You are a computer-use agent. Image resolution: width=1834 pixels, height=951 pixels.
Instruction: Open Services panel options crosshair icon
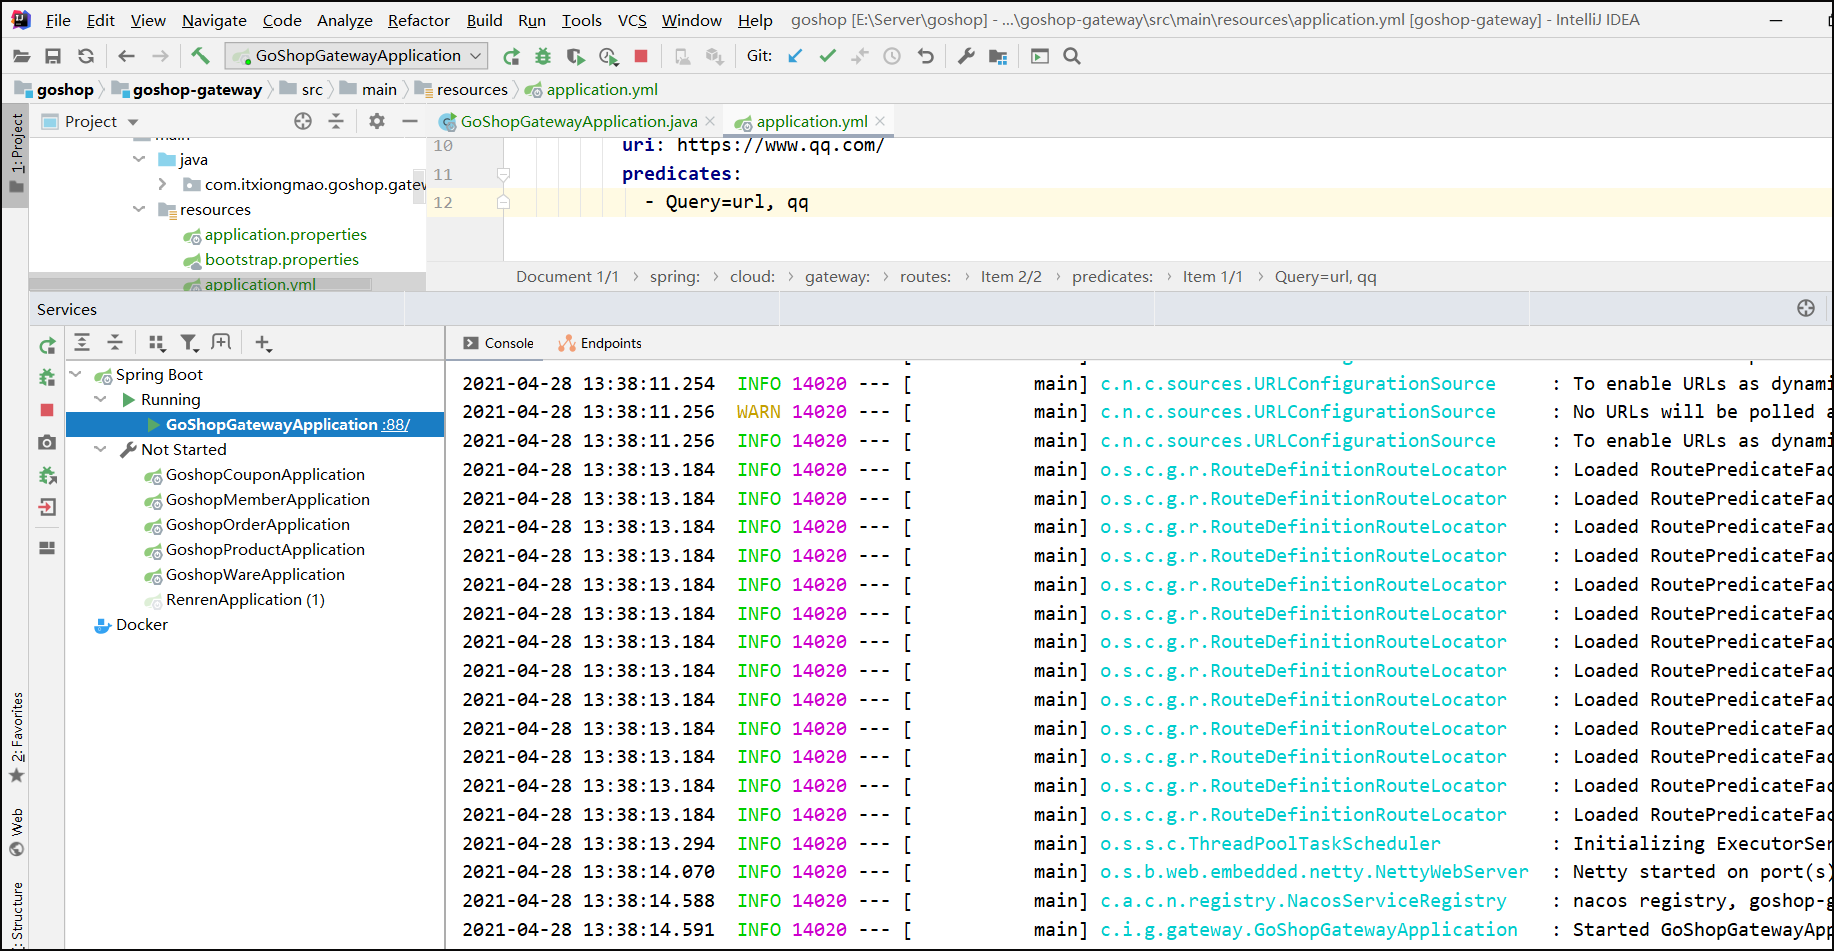[x=1806, y=308]
